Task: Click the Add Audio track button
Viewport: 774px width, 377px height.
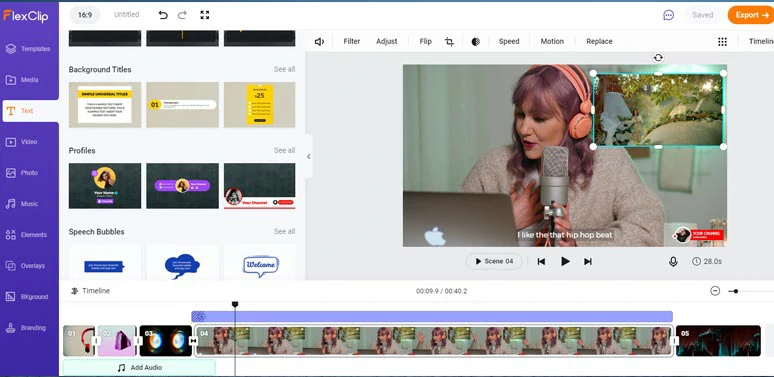Action: point(140,368)
